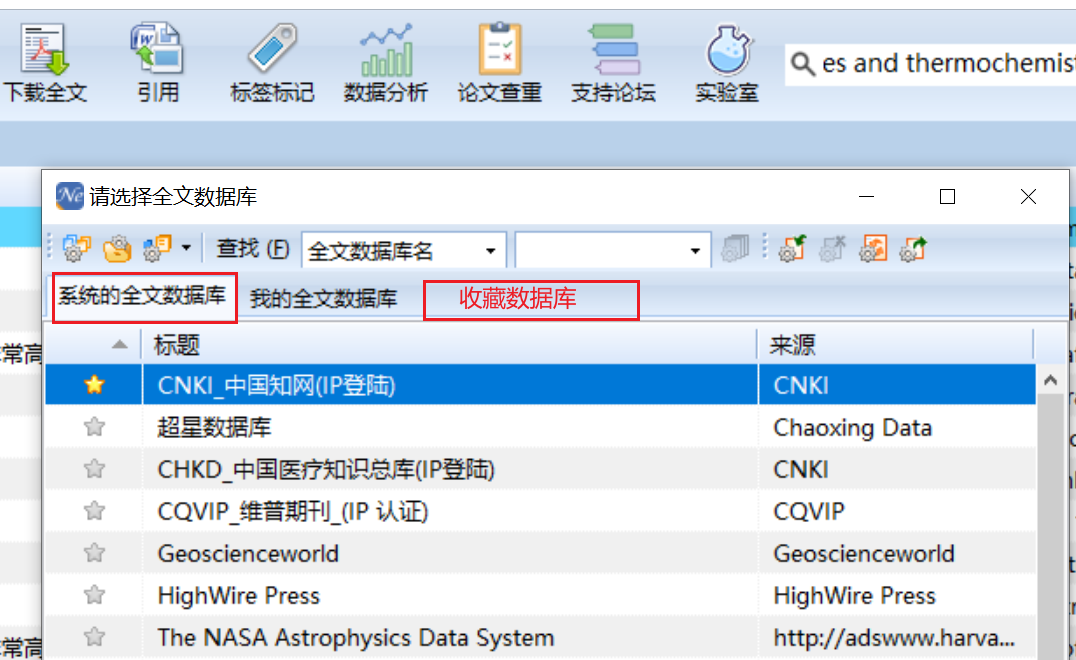
Task: Click the gear export icon with green arrow
Action: tap(913, 248)
